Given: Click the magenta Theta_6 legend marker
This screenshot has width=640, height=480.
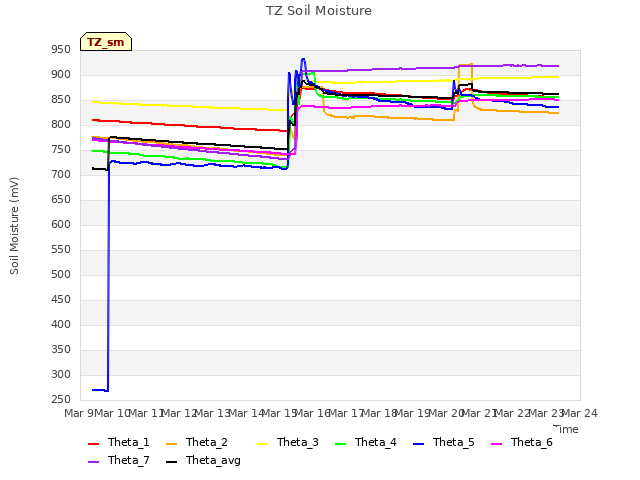Looking at the screenshot, I should (x=496, y=444).
